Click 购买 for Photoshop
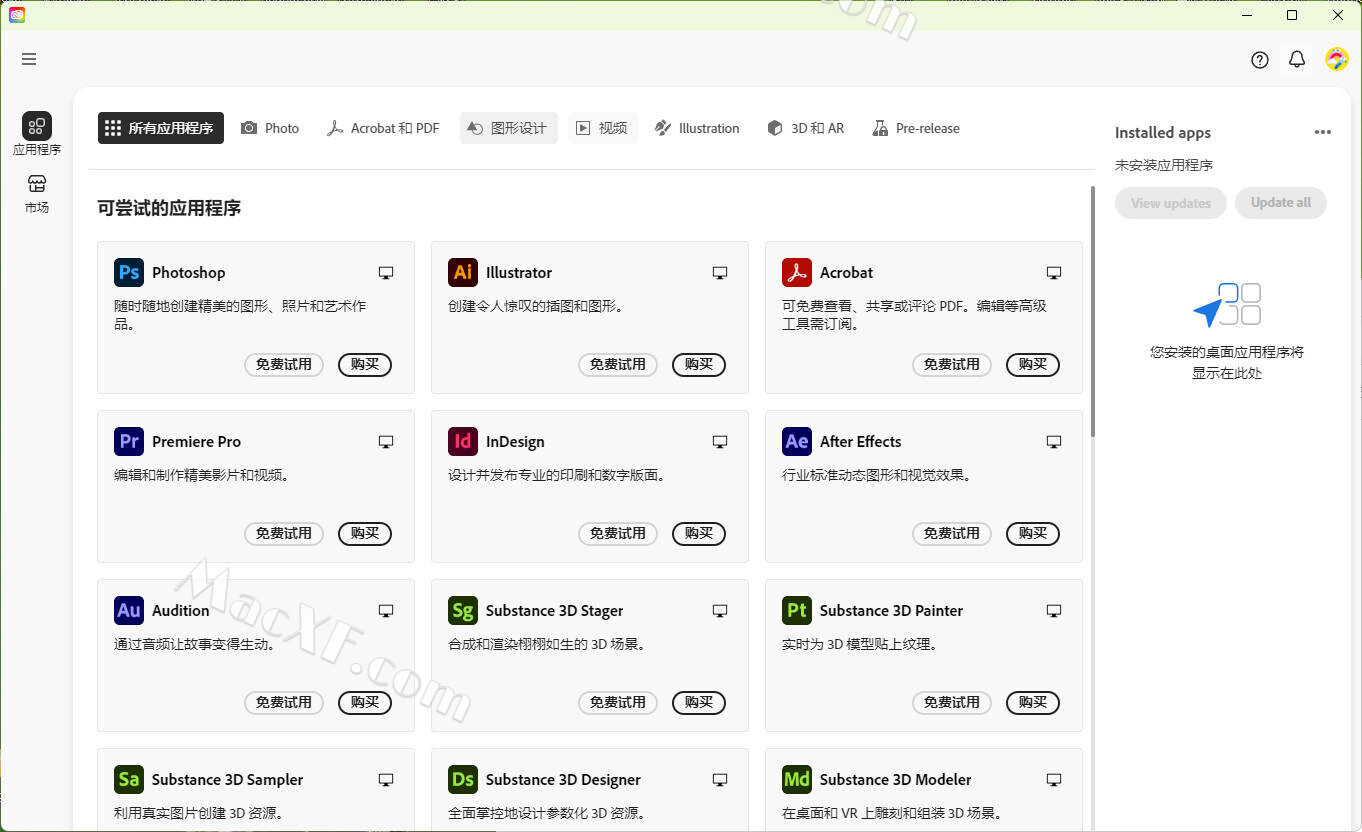This screenshot has width=1362, height=832. pyautogui.click(x=365, y=365)
